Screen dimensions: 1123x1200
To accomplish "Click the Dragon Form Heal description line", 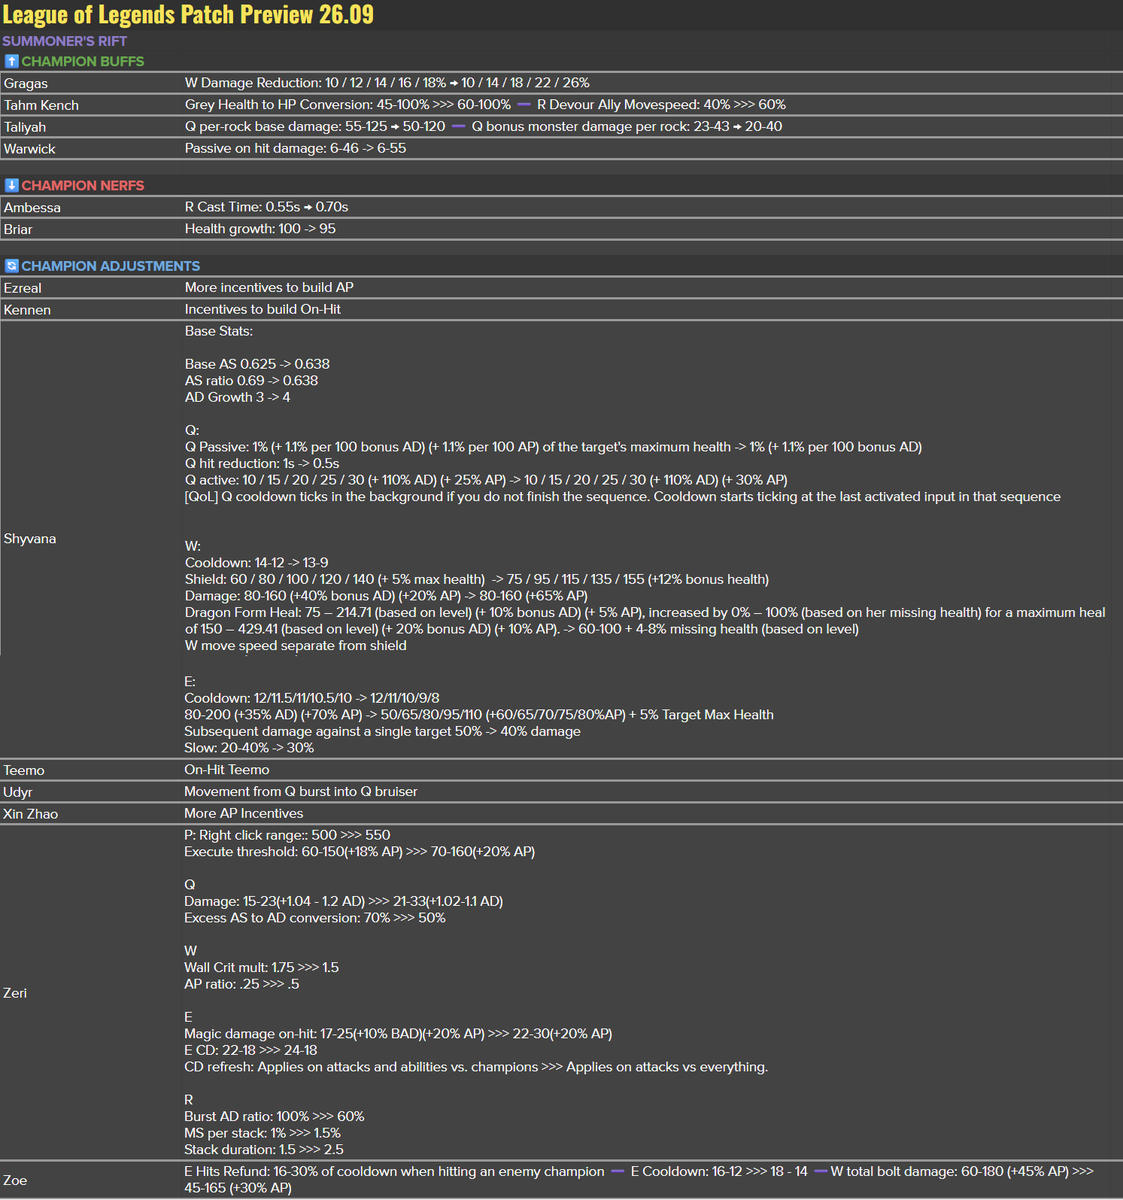I will [645, 621].
